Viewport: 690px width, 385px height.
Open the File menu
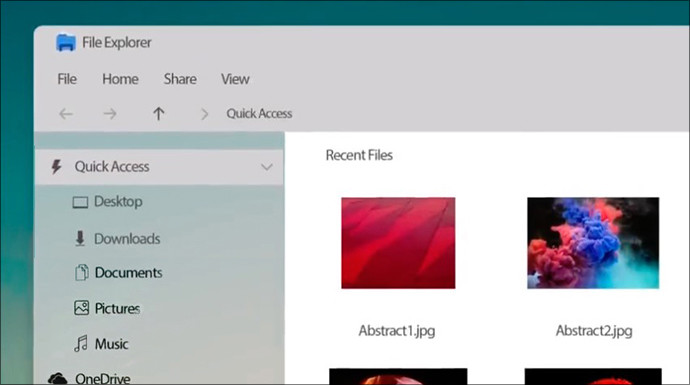(67, 79)
